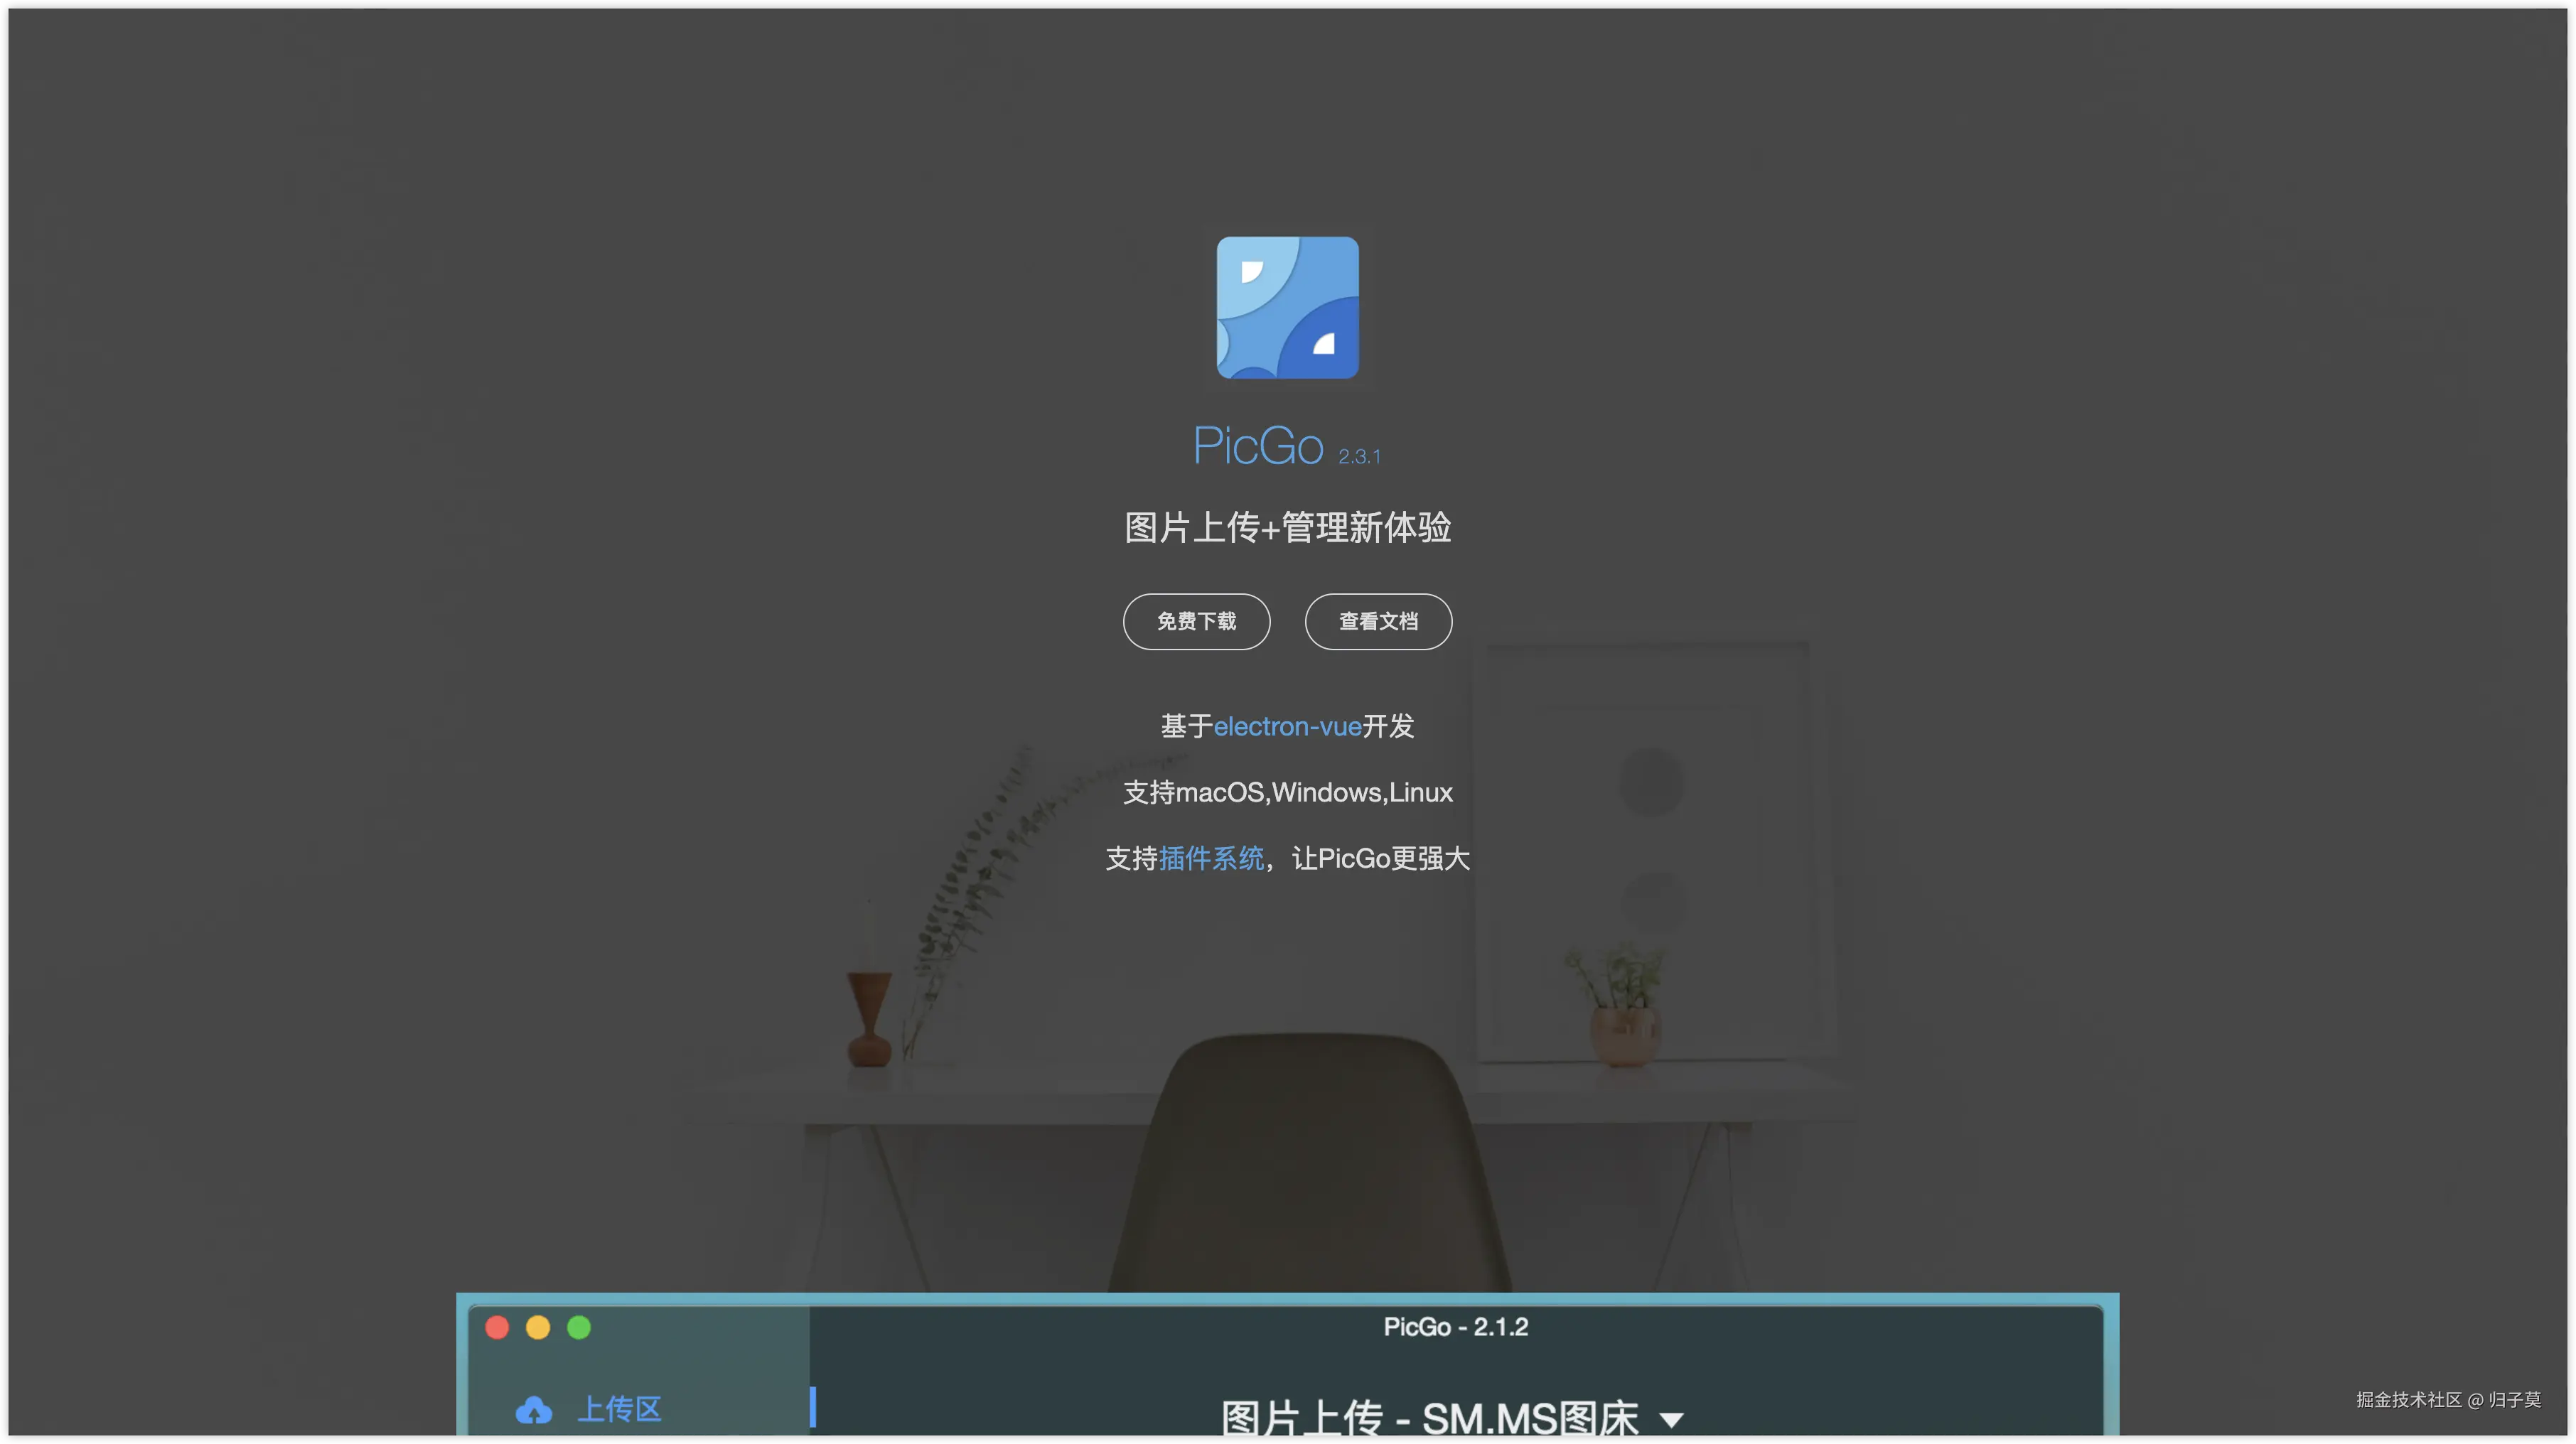This screenshot has height=1444, width=2576.
Task: Click the PicGo - 2.1.2 window title
Action: click(x=1455, y=1327)
